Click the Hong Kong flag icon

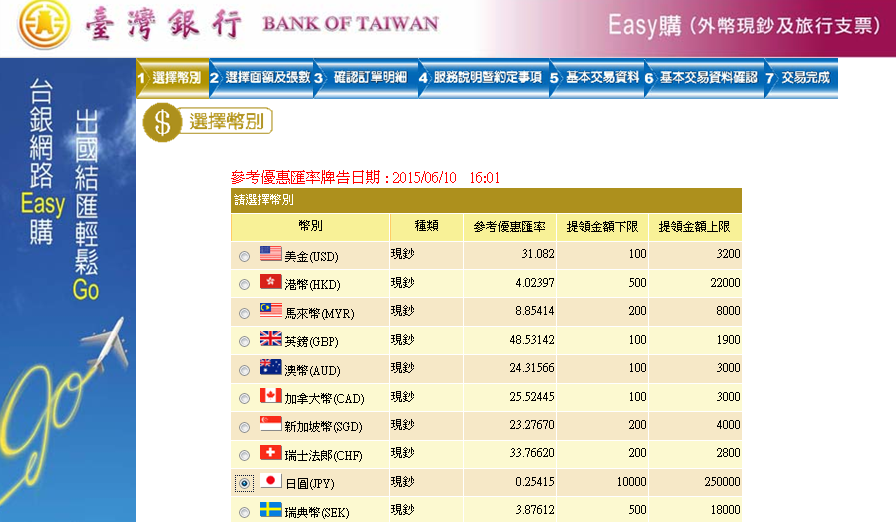click(270, 281)
